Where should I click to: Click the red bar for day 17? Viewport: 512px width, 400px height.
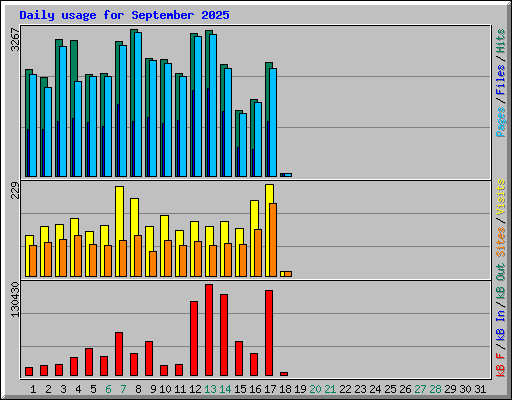(x=269, y=333)
